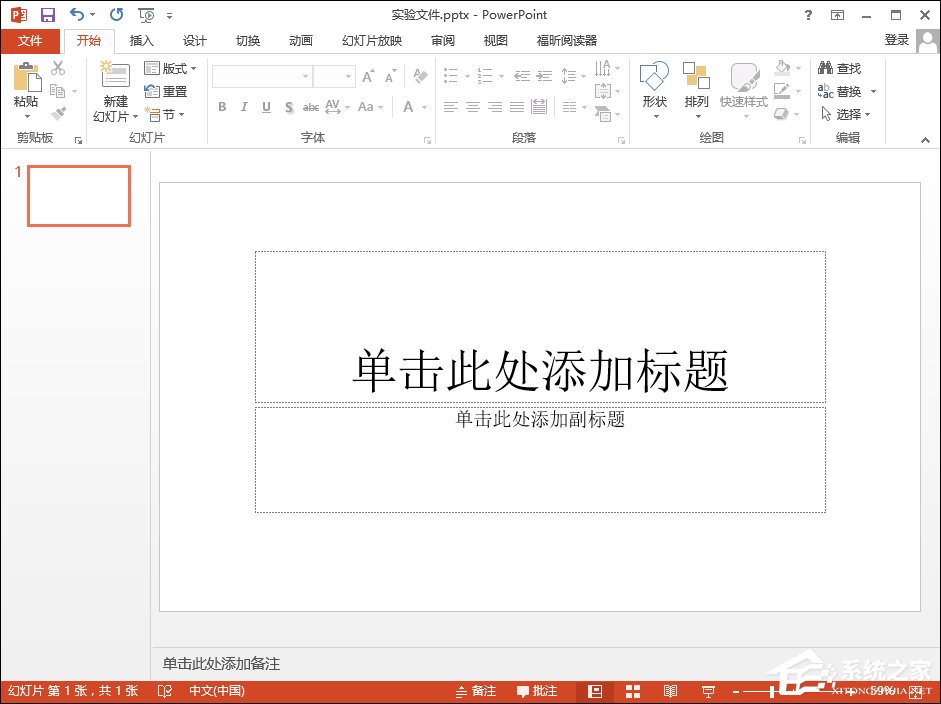Toggle bold formatting

coord(222,107)
